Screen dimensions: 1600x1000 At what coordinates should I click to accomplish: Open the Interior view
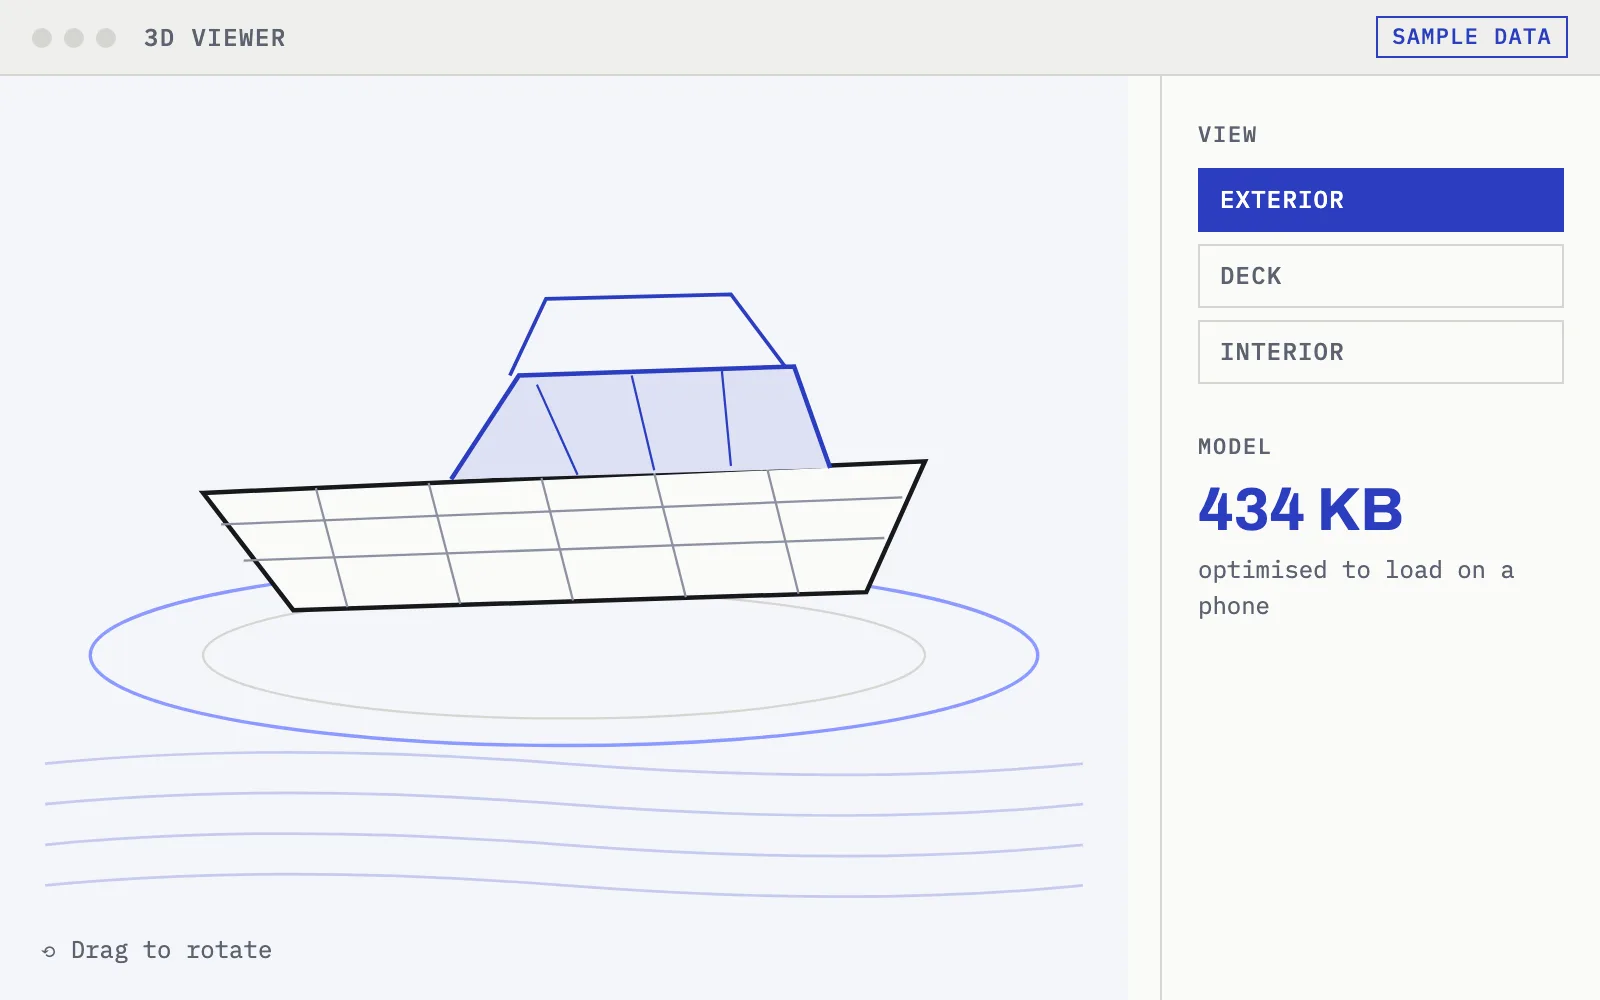click(x=1380, y=352)
